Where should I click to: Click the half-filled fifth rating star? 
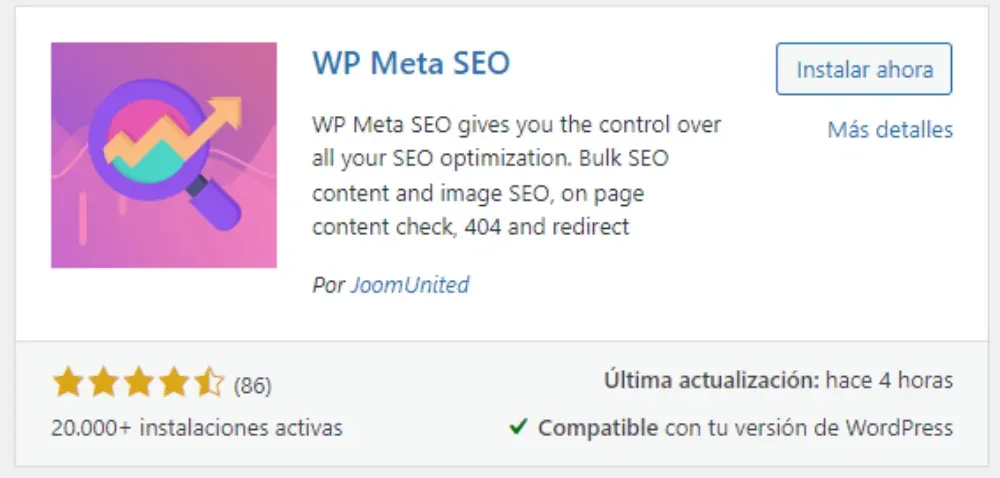(210, 382)
